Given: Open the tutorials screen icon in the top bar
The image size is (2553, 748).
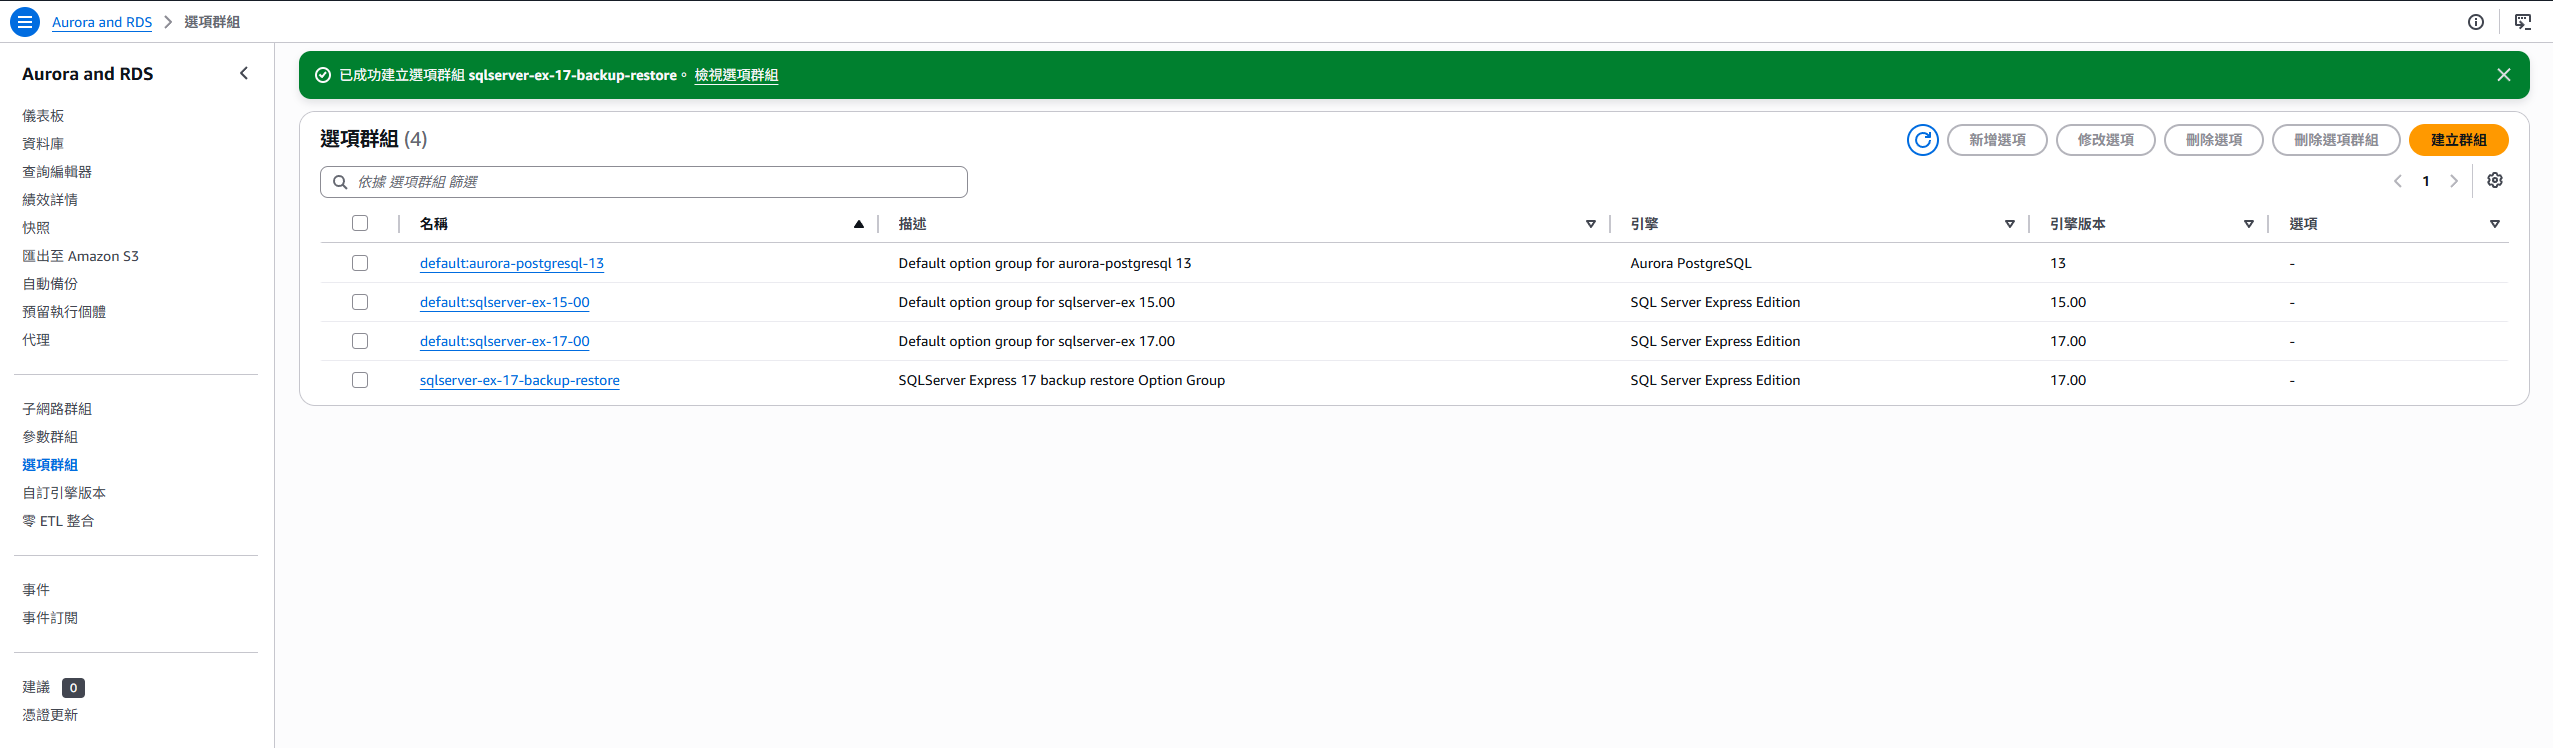Looking at the screenshot, I should click(2523, 22).
